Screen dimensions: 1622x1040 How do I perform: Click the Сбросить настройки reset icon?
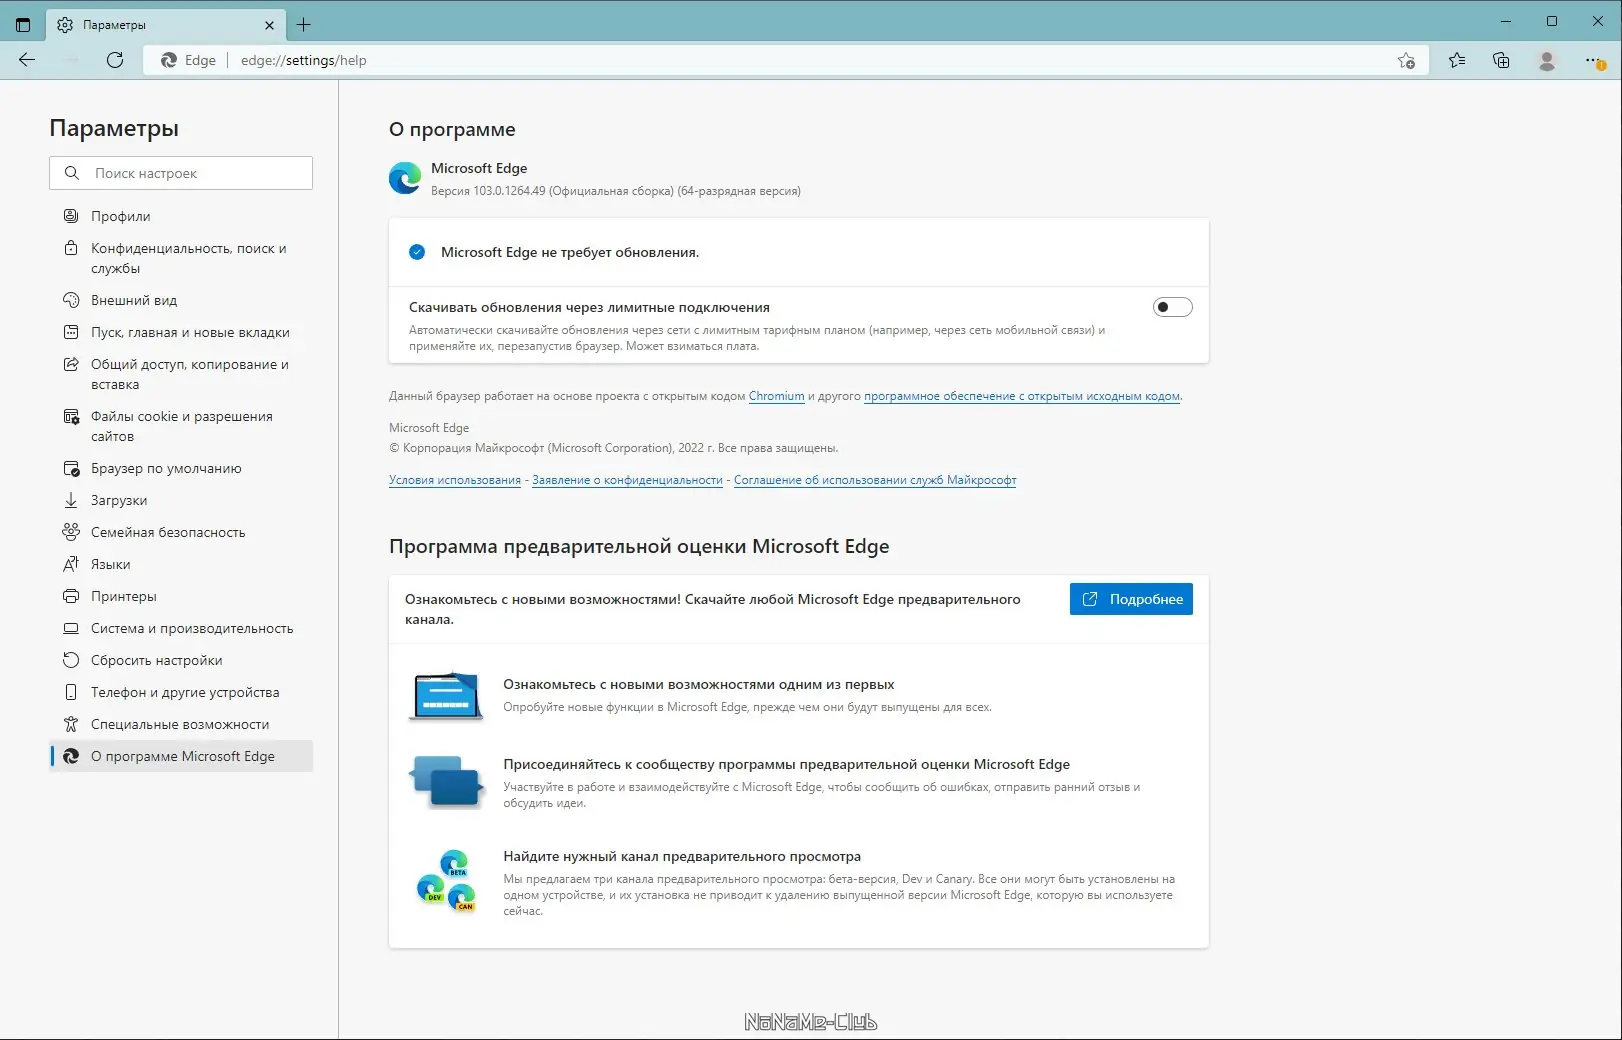tap(71, 660)
